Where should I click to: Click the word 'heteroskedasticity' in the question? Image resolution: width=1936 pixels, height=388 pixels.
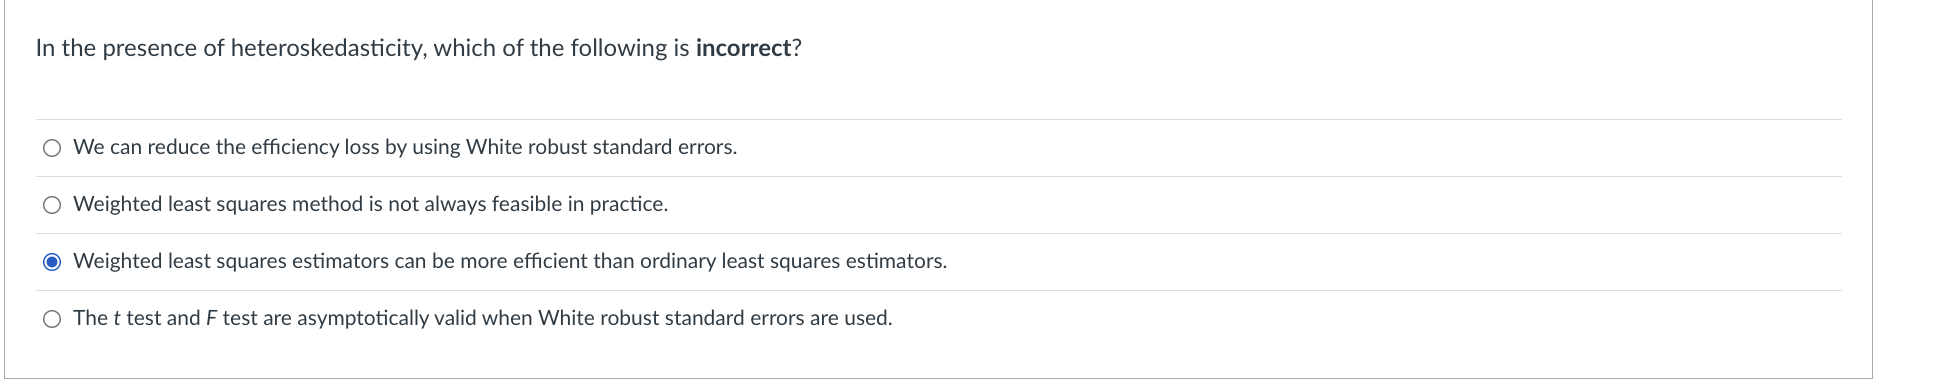coord(326,48)
